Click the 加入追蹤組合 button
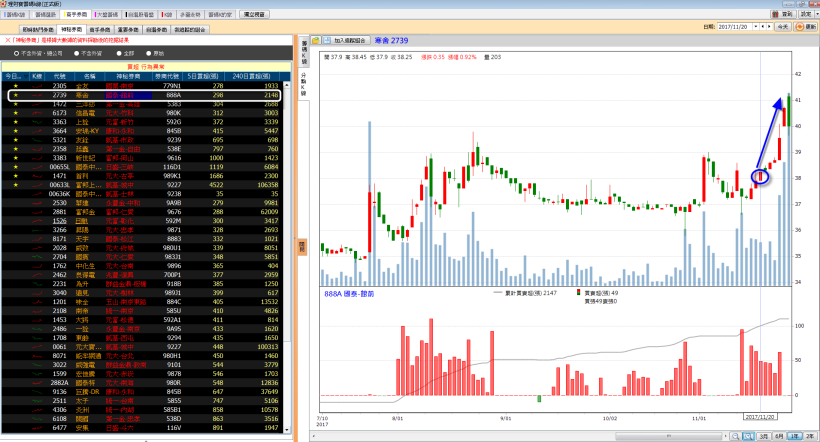Viewport: 820px width, 442px height. tap(342, 40)
